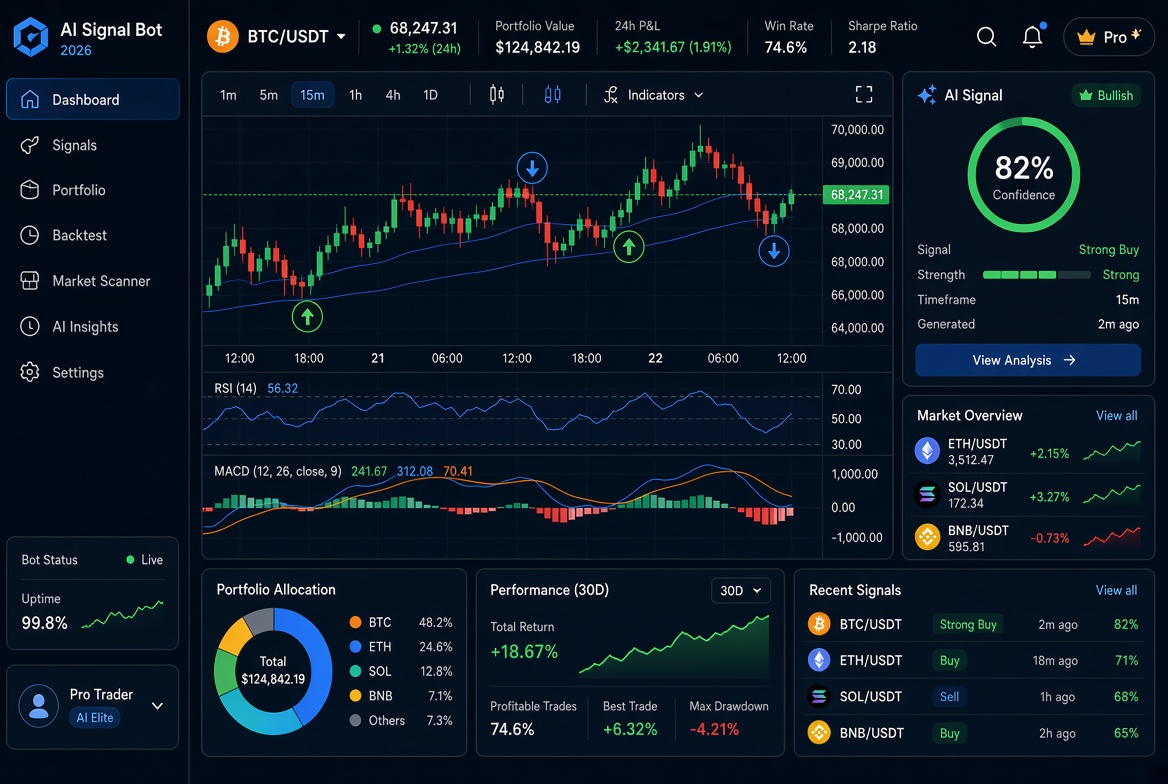Click the Bullish badge
The width and height of the screenshot is (1168, 784).
point(1106,95)
